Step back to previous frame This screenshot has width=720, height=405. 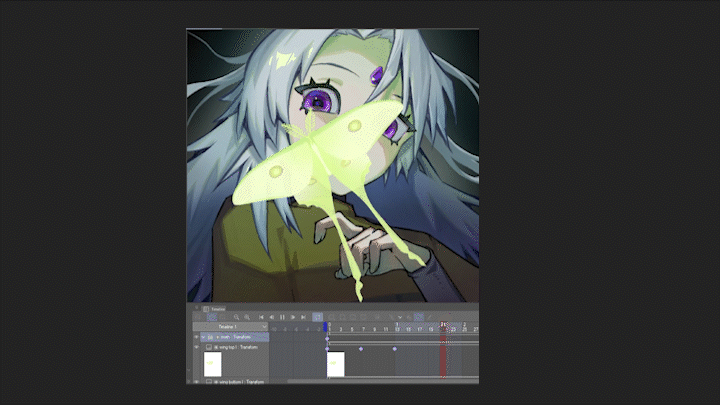point(272,317)
